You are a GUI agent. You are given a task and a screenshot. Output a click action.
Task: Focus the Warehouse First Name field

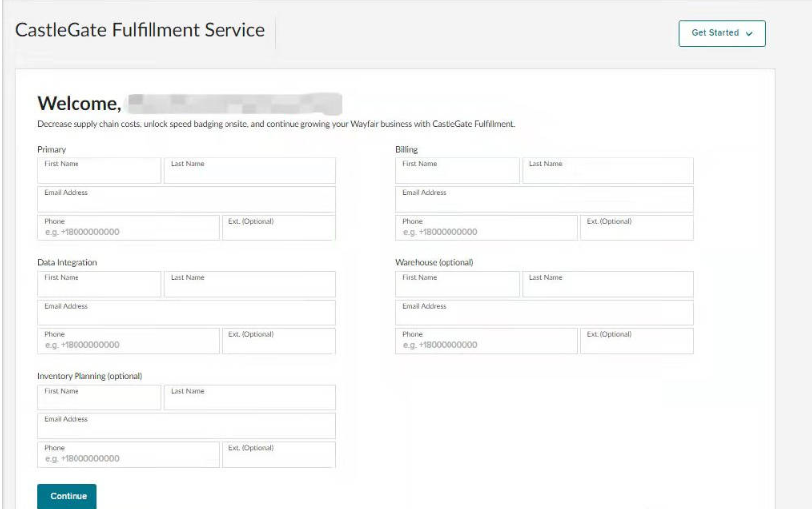457,284
